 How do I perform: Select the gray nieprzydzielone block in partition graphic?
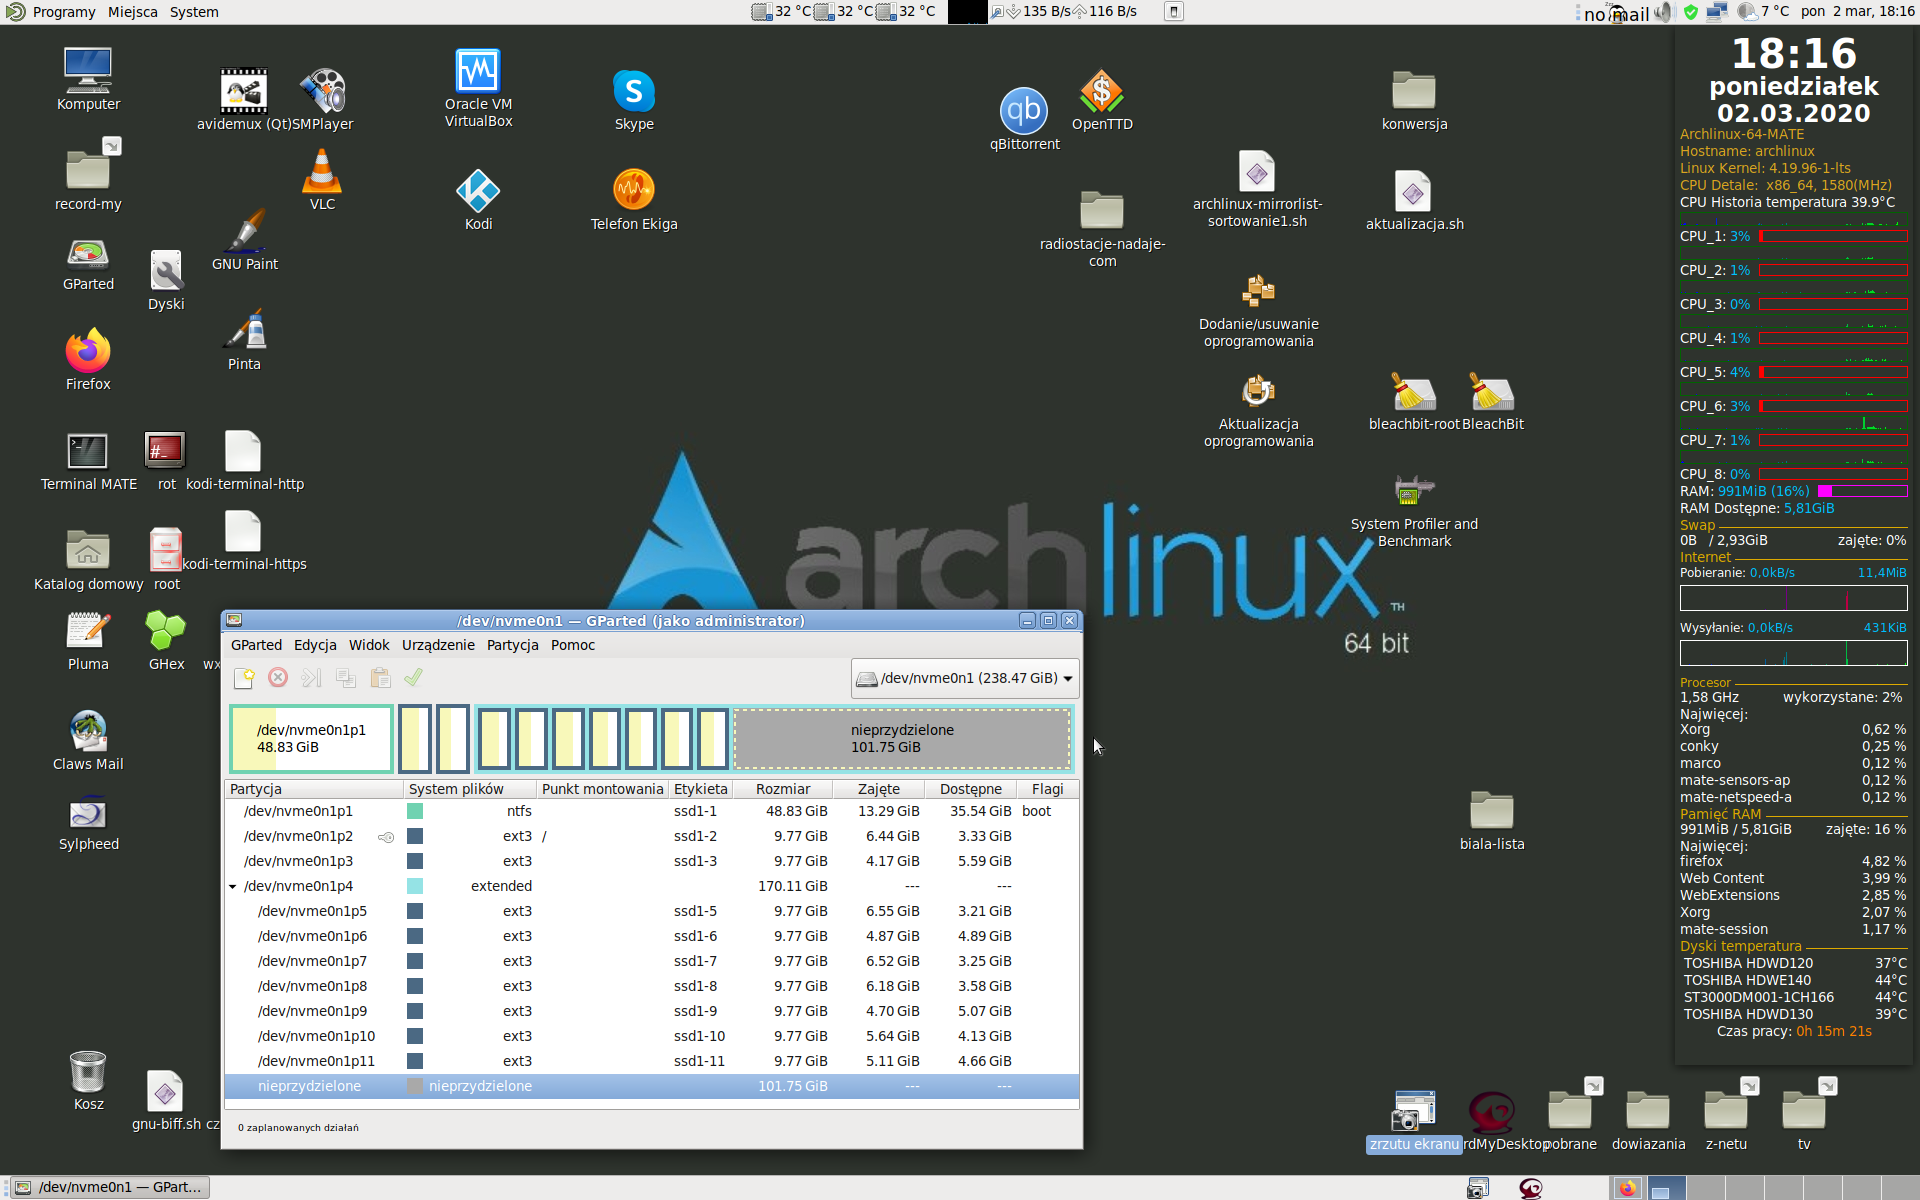tap(902, 739)
